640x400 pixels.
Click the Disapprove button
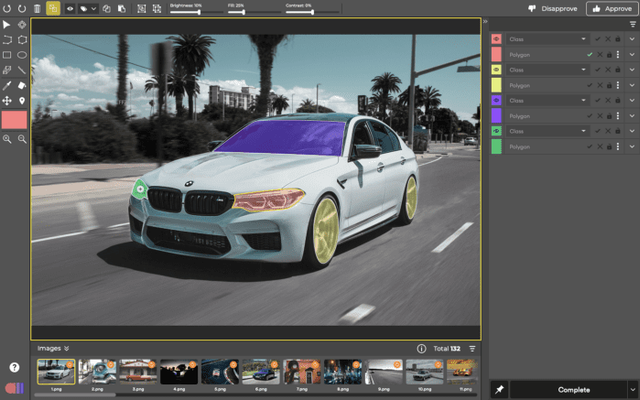553,9
